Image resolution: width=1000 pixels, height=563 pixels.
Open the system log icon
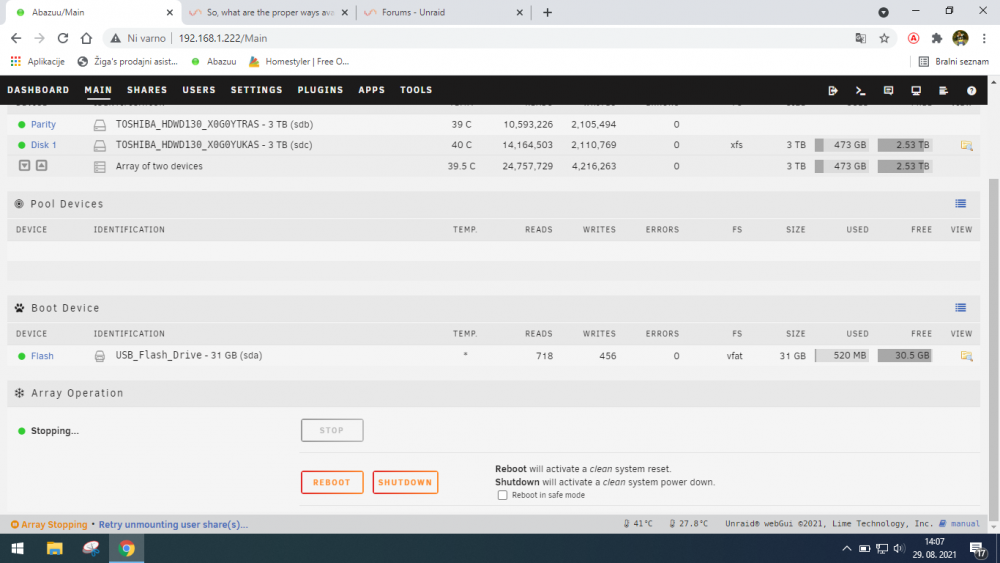943,91
